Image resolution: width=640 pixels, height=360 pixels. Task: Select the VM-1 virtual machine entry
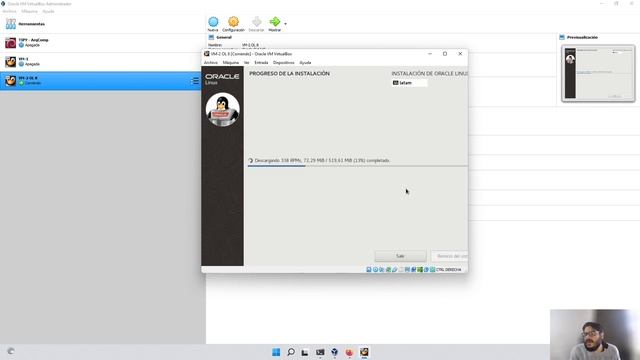[102, 62]
